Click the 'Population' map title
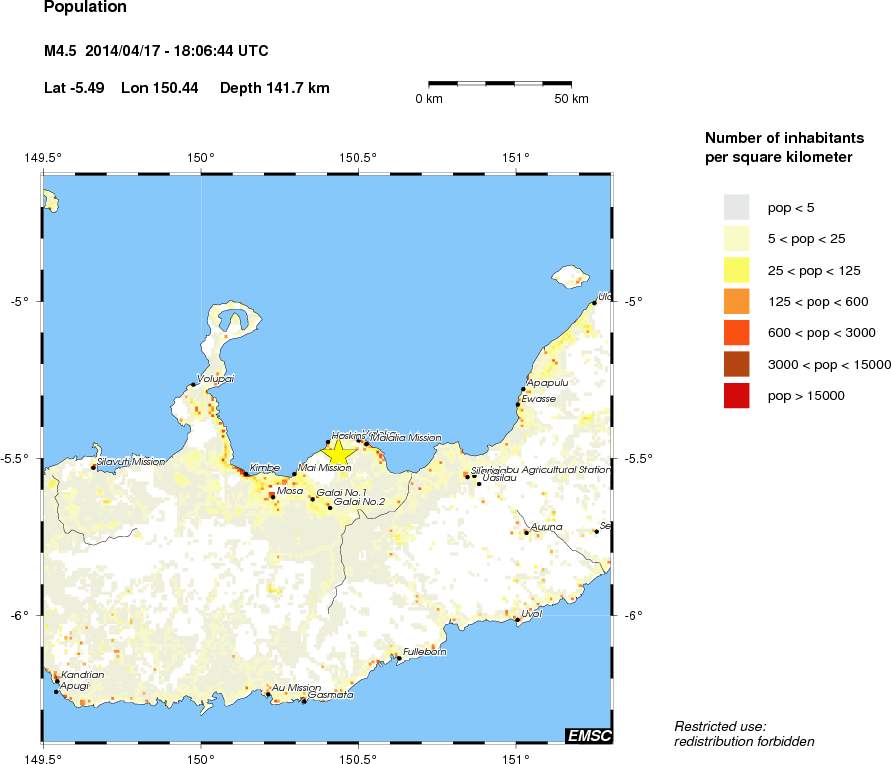Image resolution: width=891 pixels, height=764 pixels. pyautogui.click(x=86, y=8)
